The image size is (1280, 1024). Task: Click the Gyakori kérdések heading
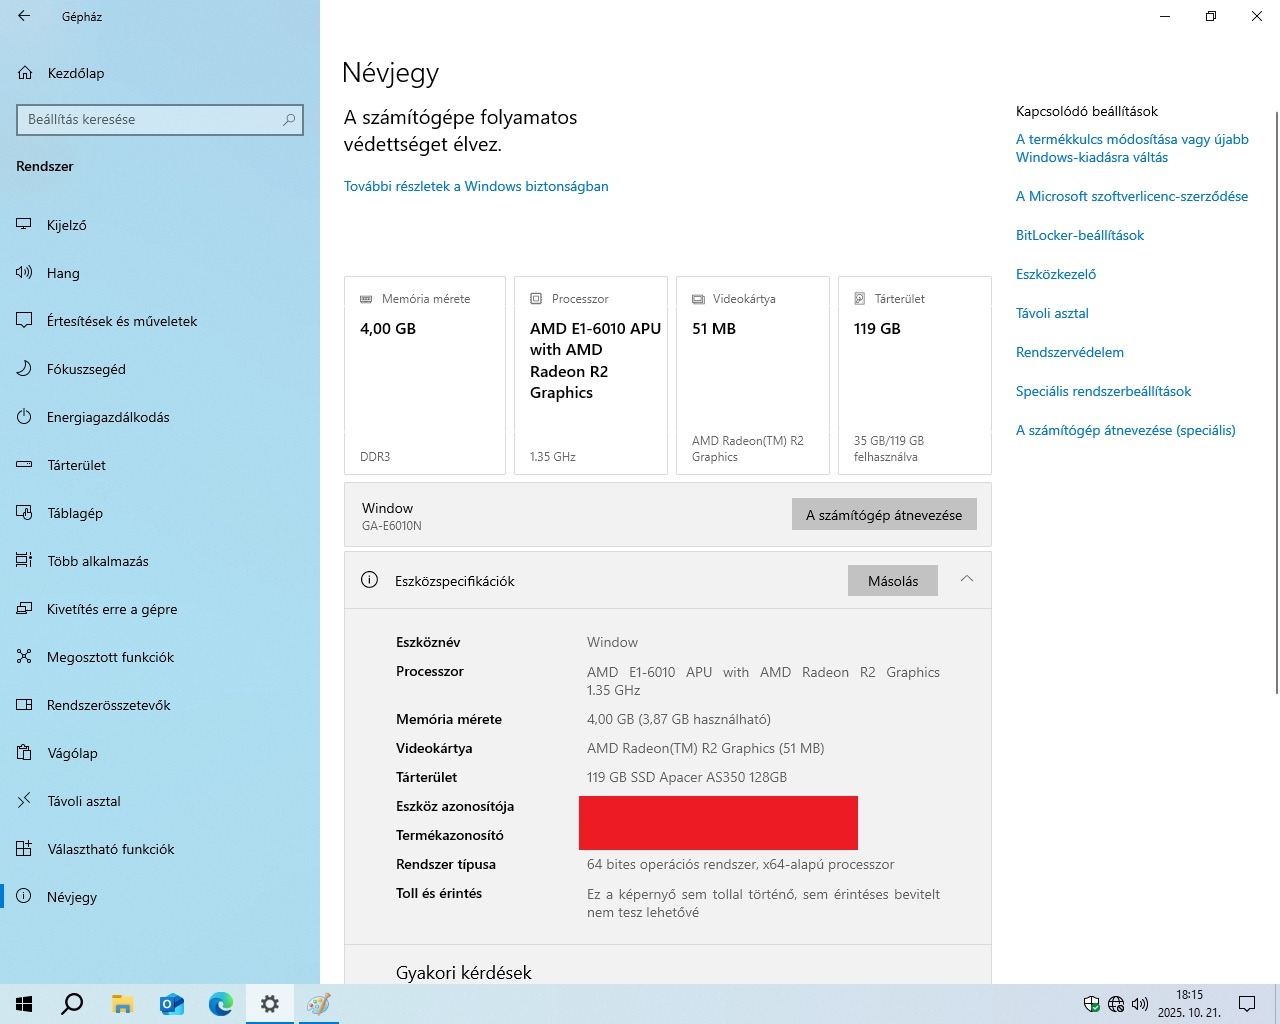464,972
